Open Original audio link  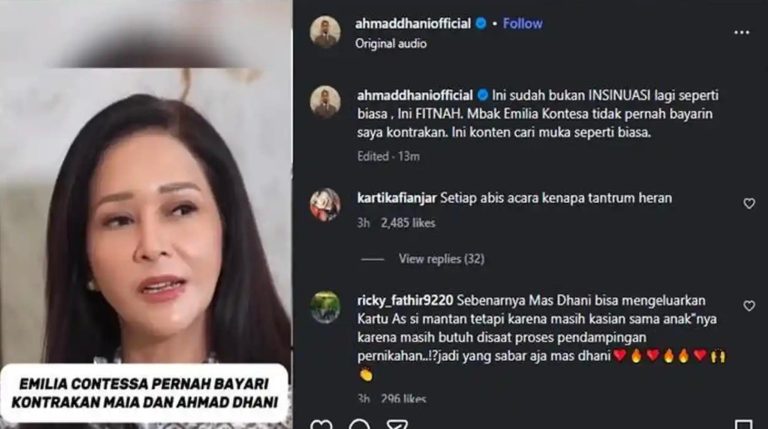point(391,44)
